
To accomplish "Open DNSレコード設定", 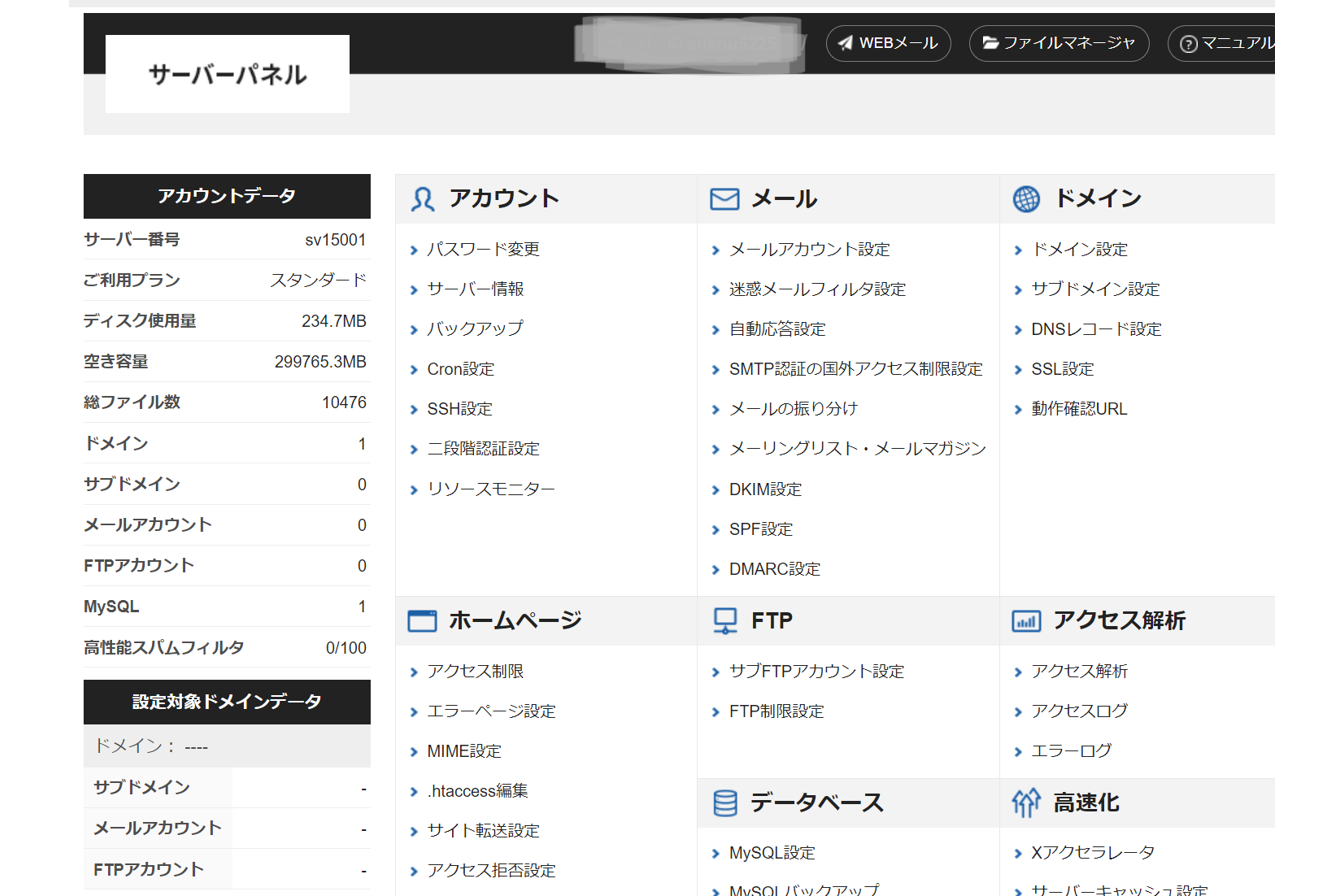I will (x=1096, y=329).
